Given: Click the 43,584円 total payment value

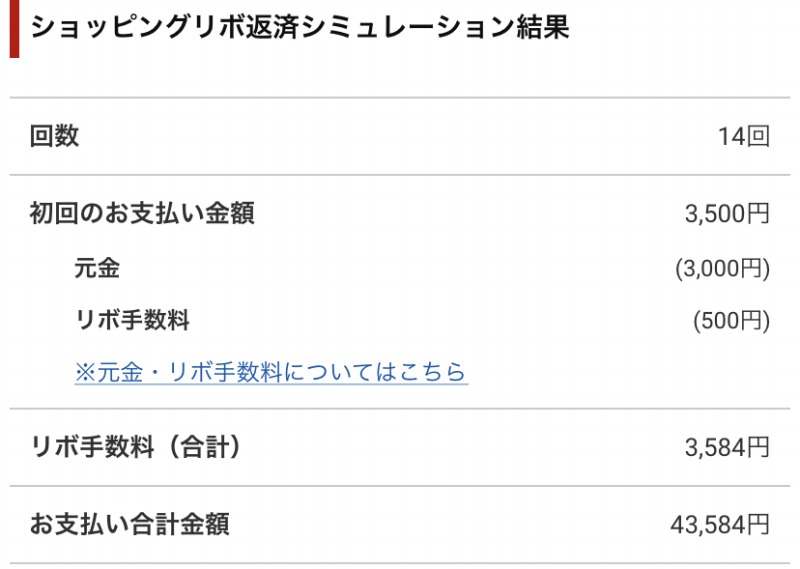Looking at the screenshot, I should [720, 524].
